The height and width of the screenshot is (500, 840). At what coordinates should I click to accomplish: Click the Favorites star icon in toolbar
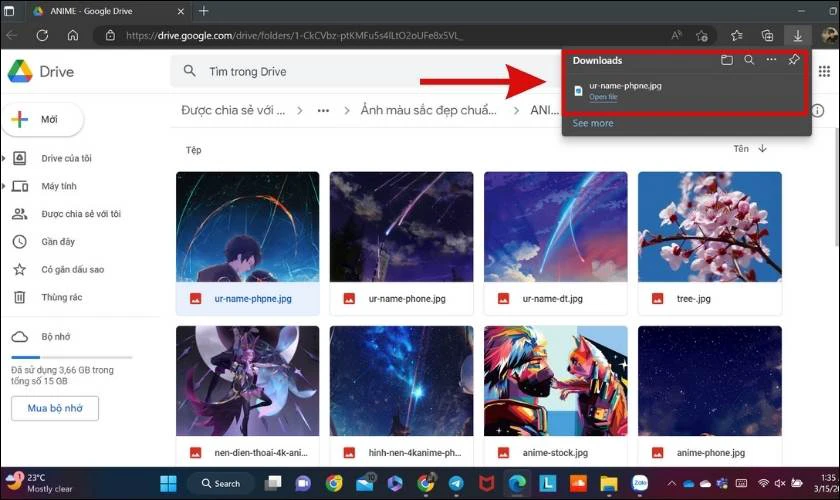pos(737,36)
